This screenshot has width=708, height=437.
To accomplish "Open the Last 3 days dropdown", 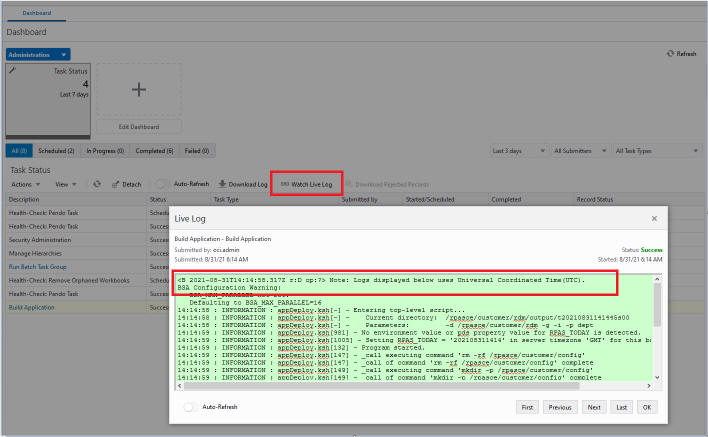I will click(518, 151).
